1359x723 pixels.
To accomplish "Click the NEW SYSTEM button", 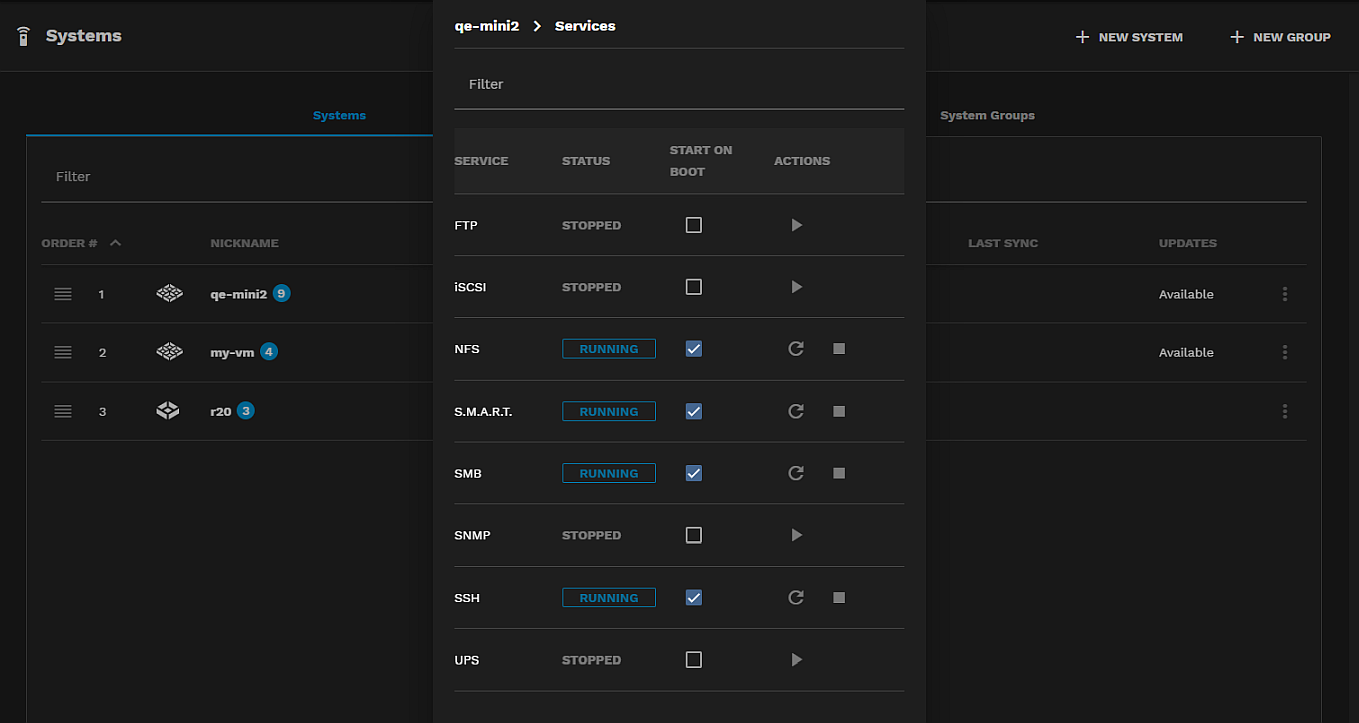I will tap(1128, 37).
